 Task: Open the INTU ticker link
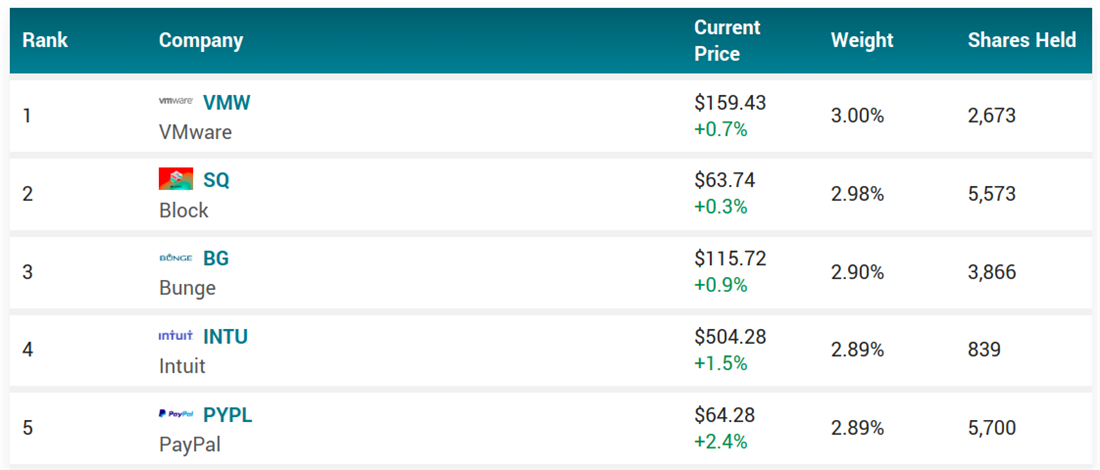[x=225, y=336]
